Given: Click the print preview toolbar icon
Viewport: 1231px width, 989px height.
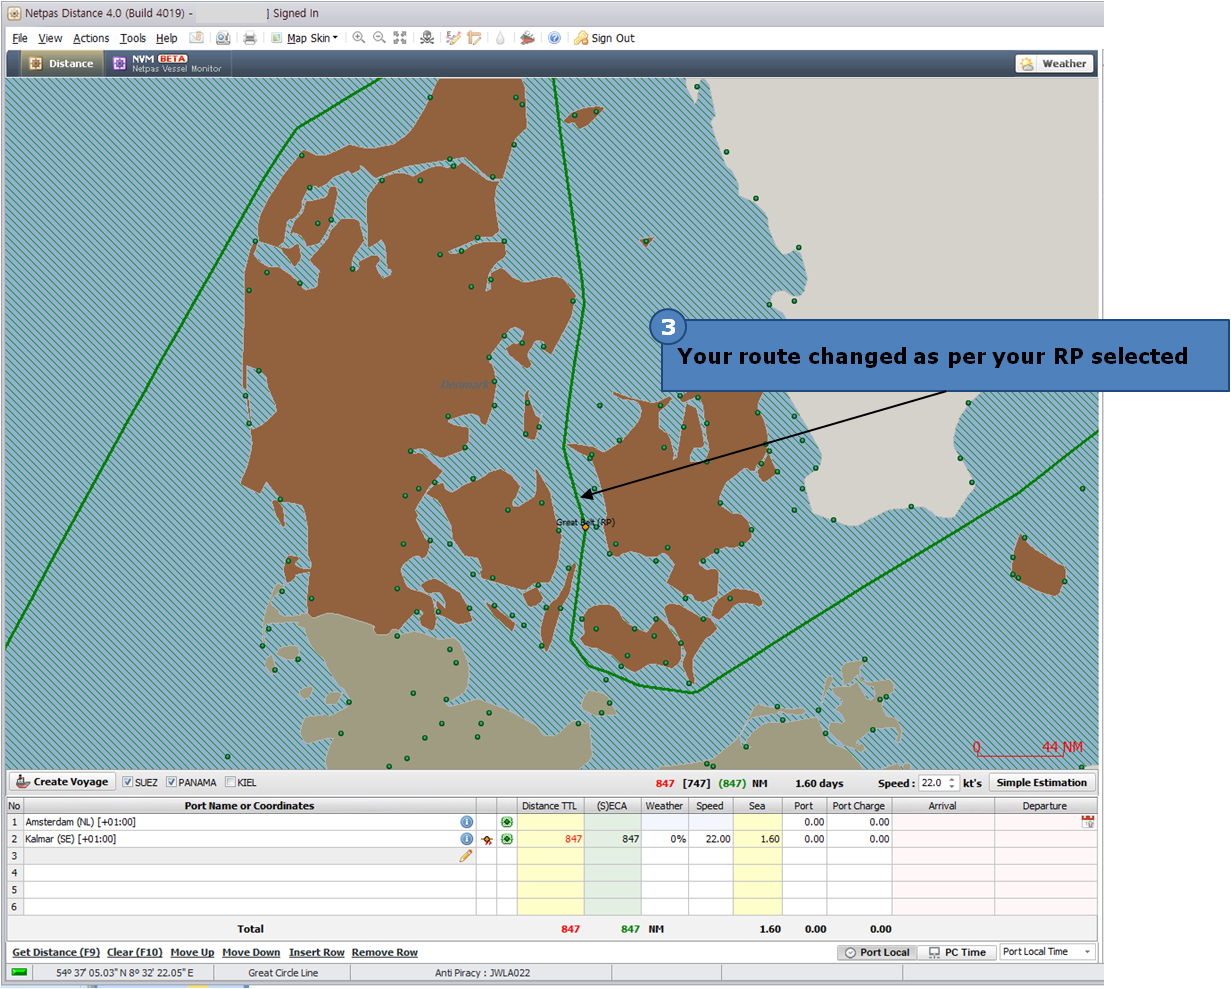Looking at the screenshot, I should (x=223, y=38).
